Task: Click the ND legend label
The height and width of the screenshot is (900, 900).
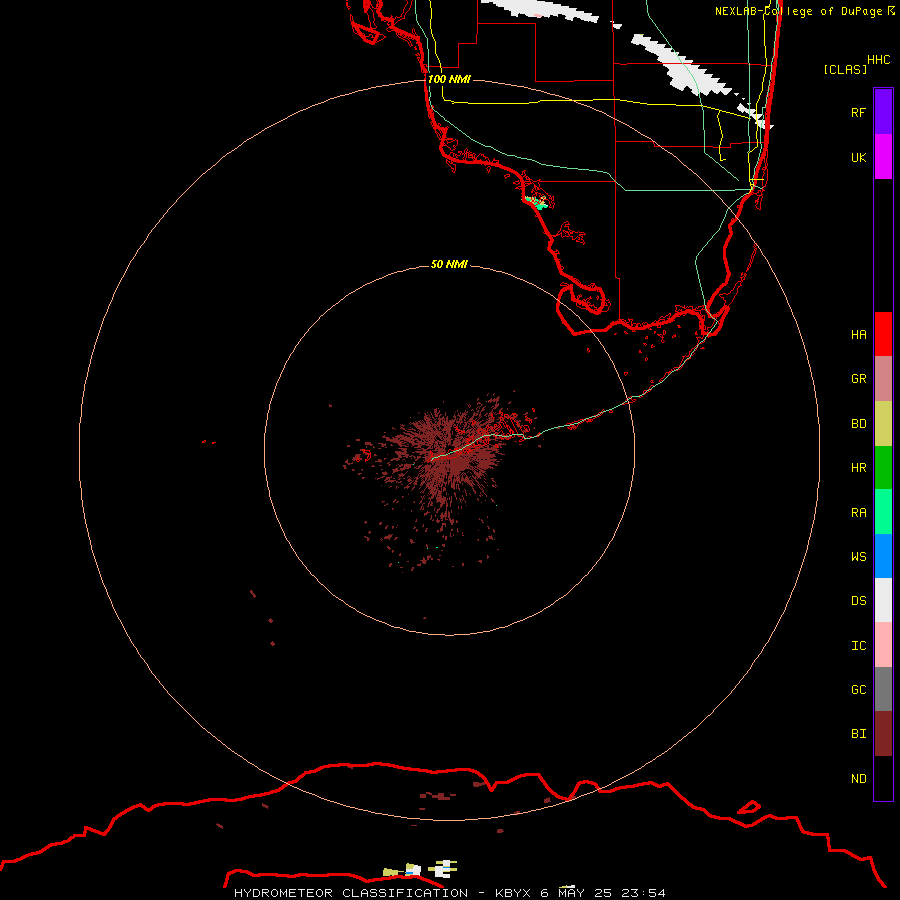Action: click(858, 778)
